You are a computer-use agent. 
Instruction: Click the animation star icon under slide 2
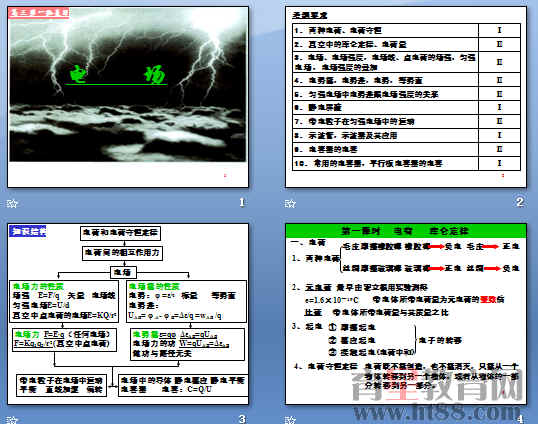point(290,204)
